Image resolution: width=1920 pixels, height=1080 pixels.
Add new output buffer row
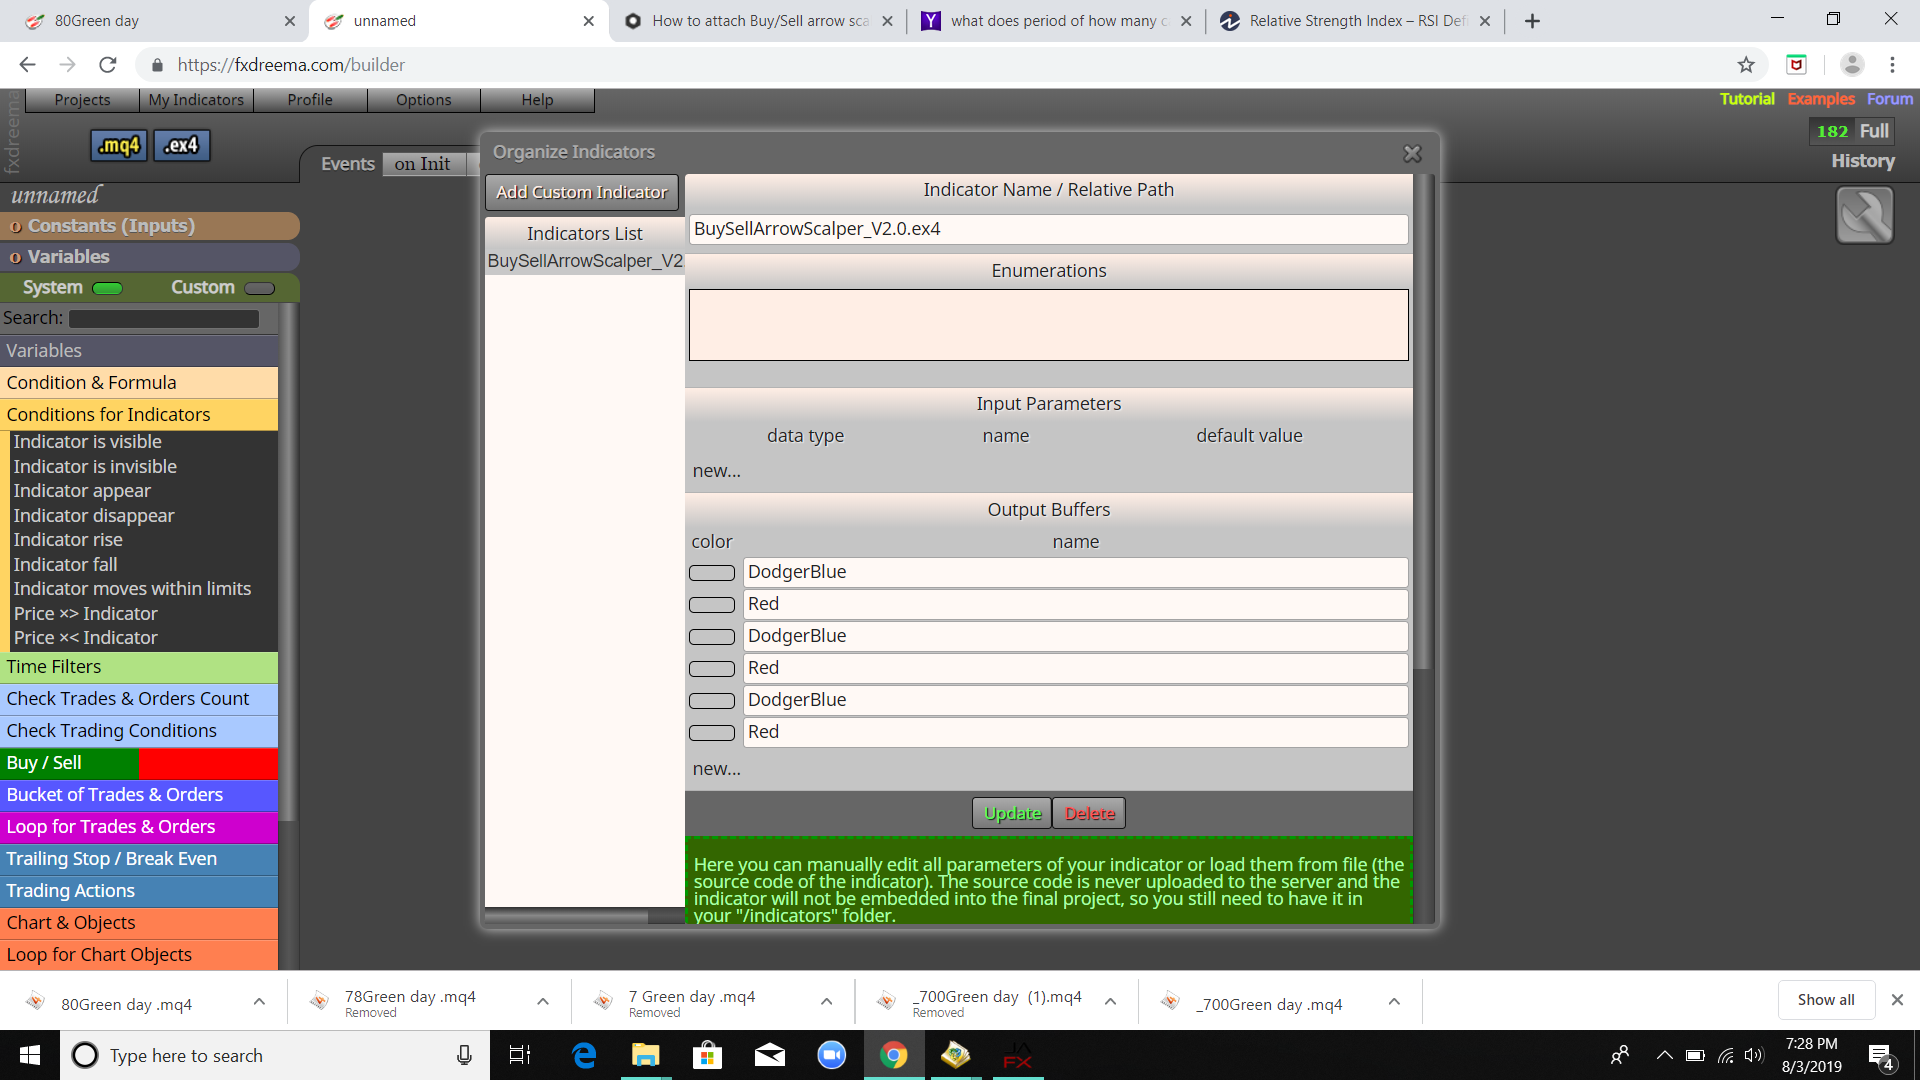pos(717,769)
